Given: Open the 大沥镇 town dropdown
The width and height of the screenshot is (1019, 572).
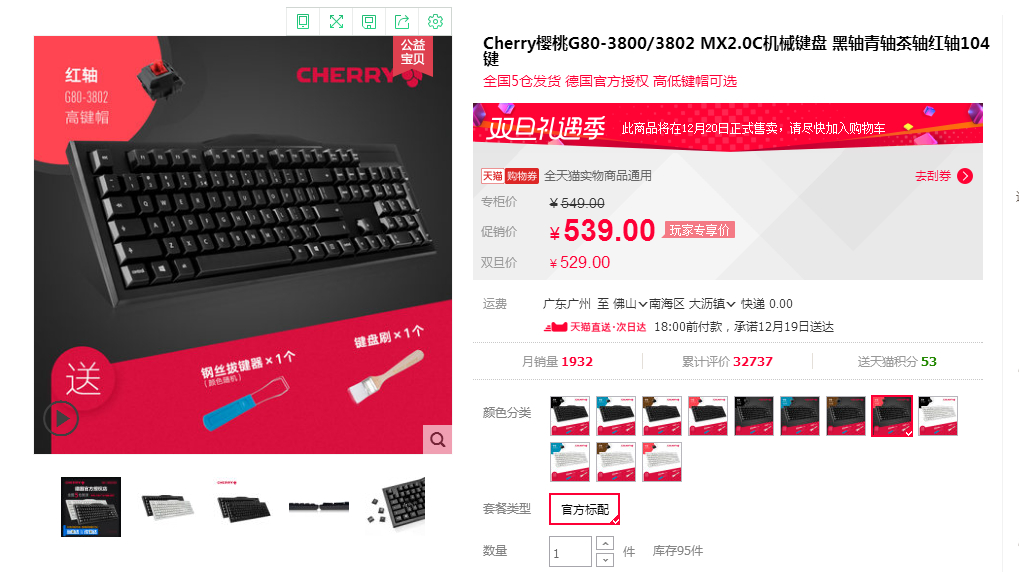Looking at the screenshot, I should (x=712, y=304).
